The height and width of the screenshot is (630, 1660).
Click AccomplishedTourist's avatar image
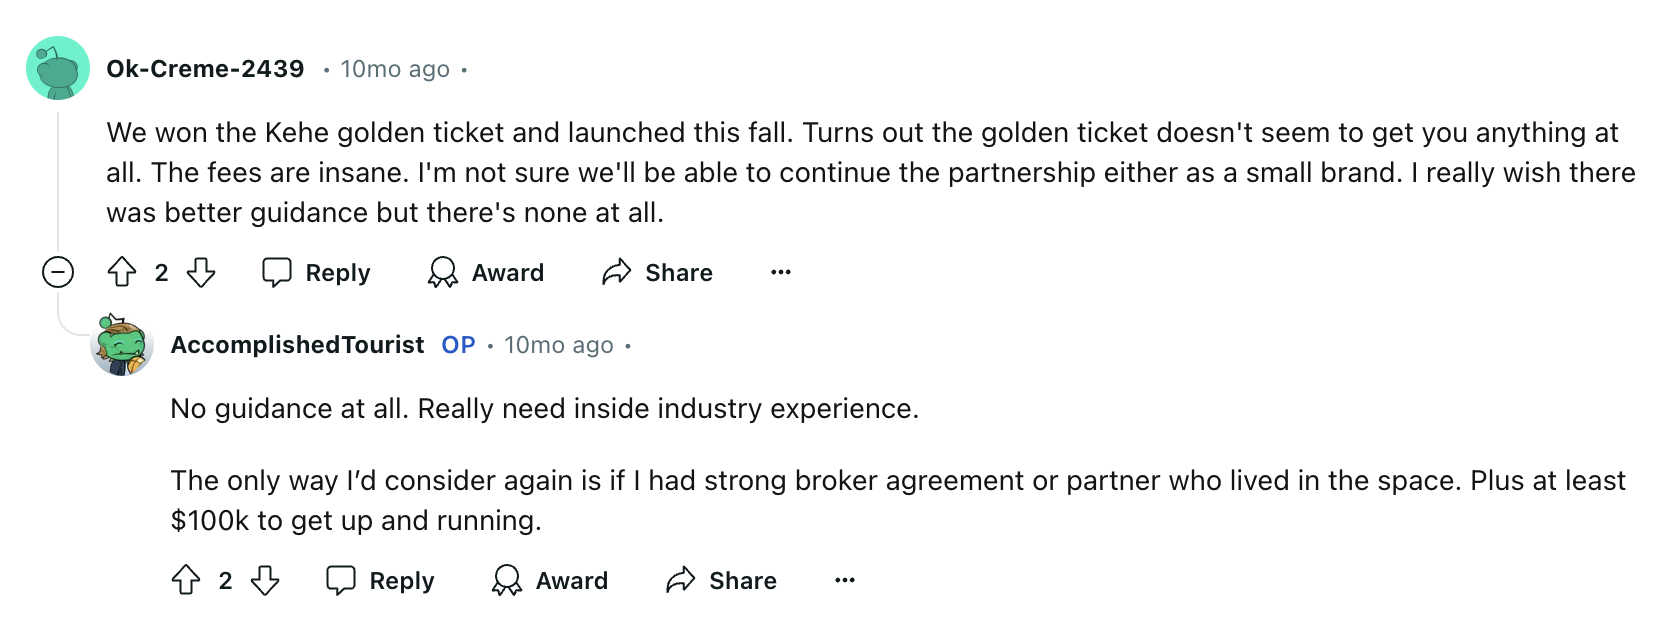coord(122,345)
